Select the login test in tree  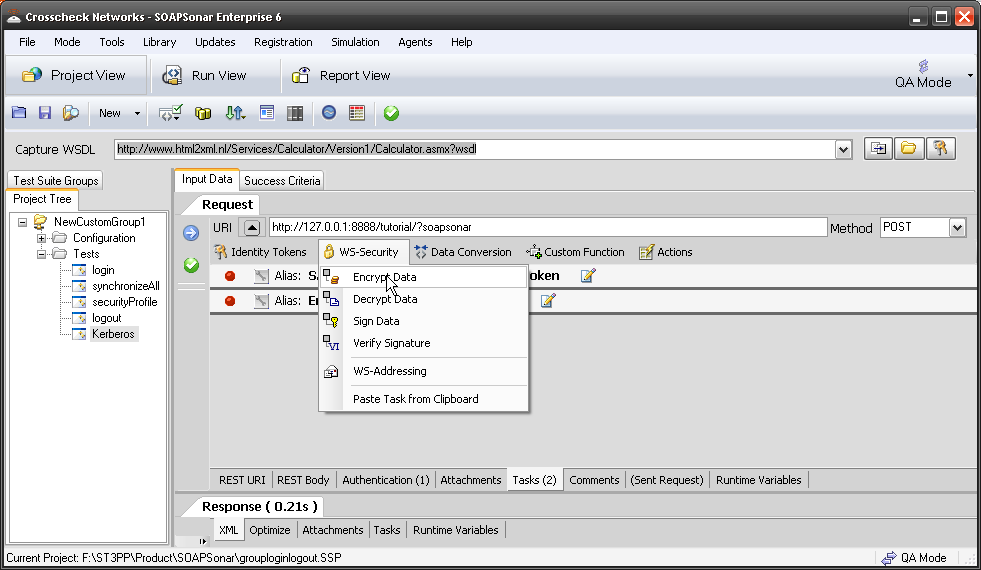point(103,270)
